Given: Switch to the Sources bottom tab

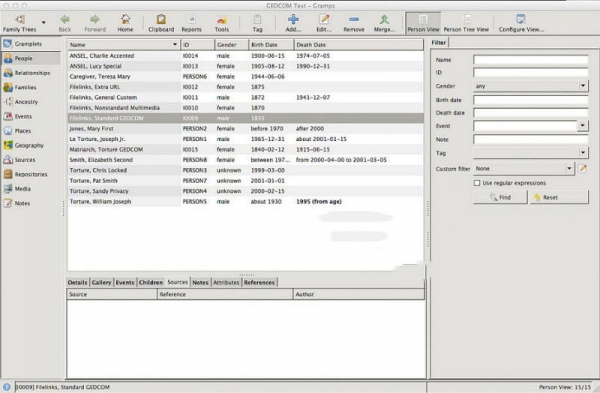Looking at the screenshot, I should (x=178, y=282).
